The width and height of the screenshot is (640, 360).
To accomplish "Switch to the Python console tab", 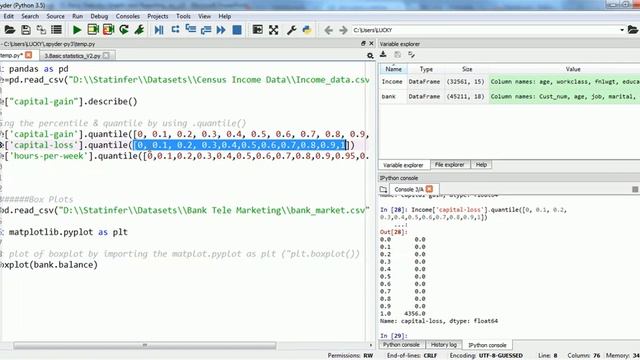I will (401, 345).
